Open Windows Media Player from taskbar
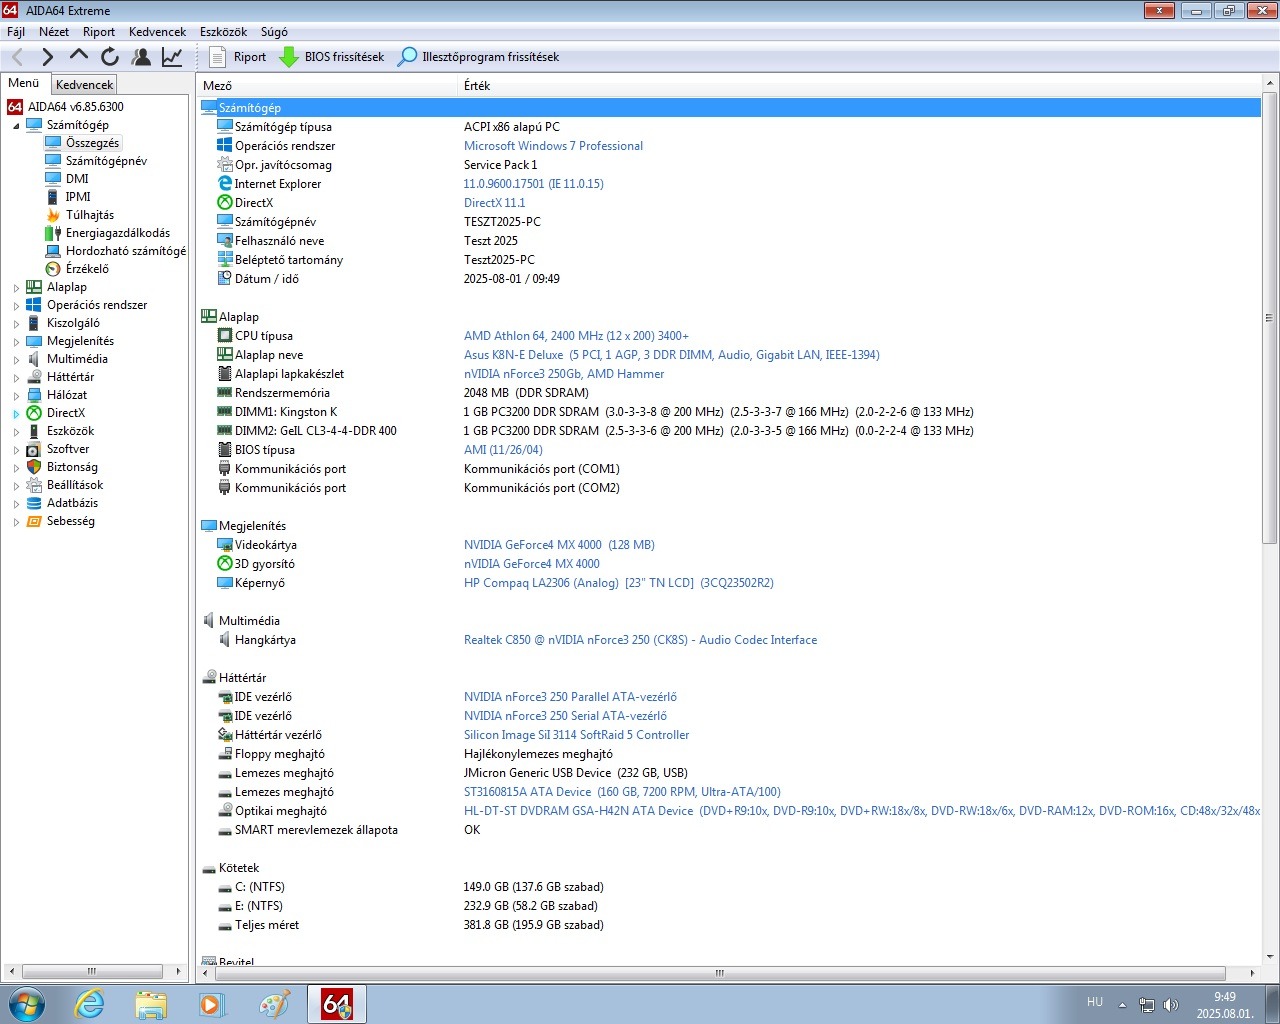Screen dimensions: 1280x1024 pos(212,1004)
